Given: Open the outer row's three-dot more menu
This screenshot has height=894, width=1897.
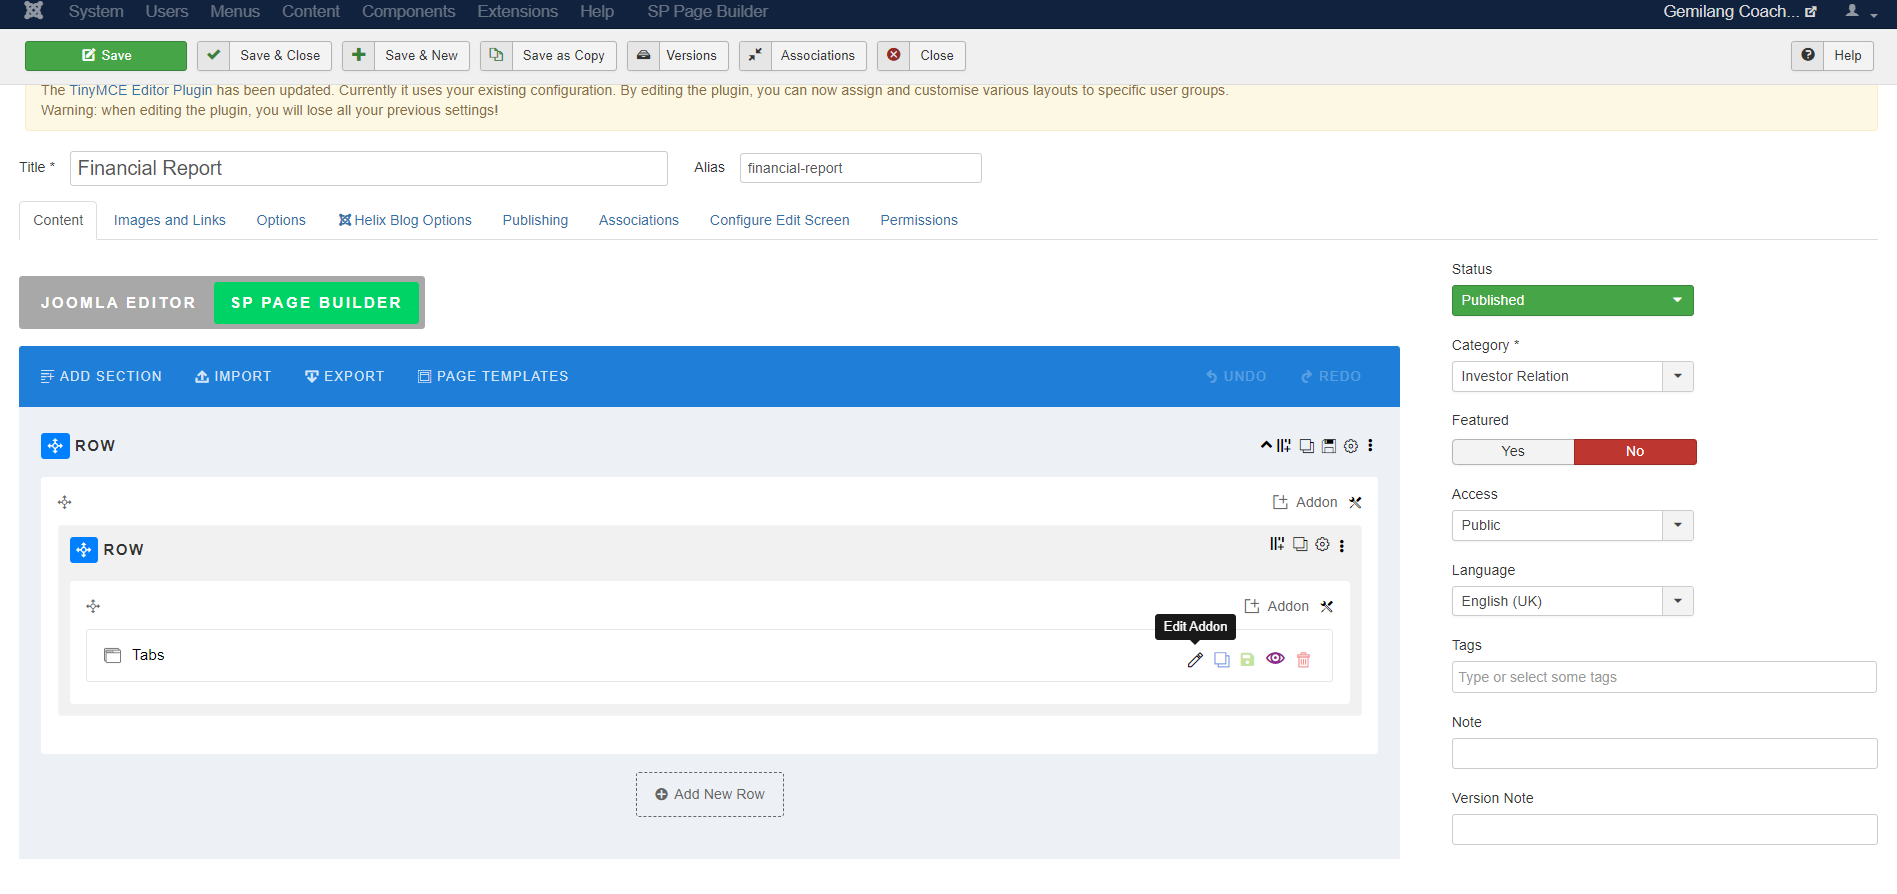Looking at the screenshot, I should [x=1370, y=446].
